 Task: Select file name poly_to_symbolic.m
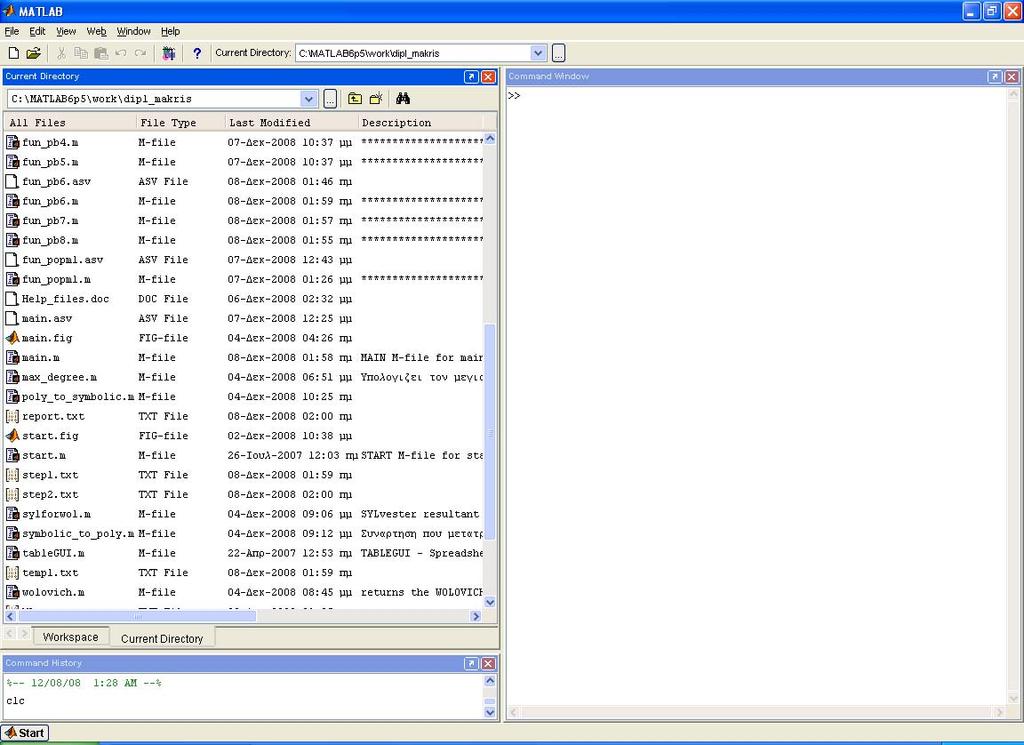click(78, 397)
